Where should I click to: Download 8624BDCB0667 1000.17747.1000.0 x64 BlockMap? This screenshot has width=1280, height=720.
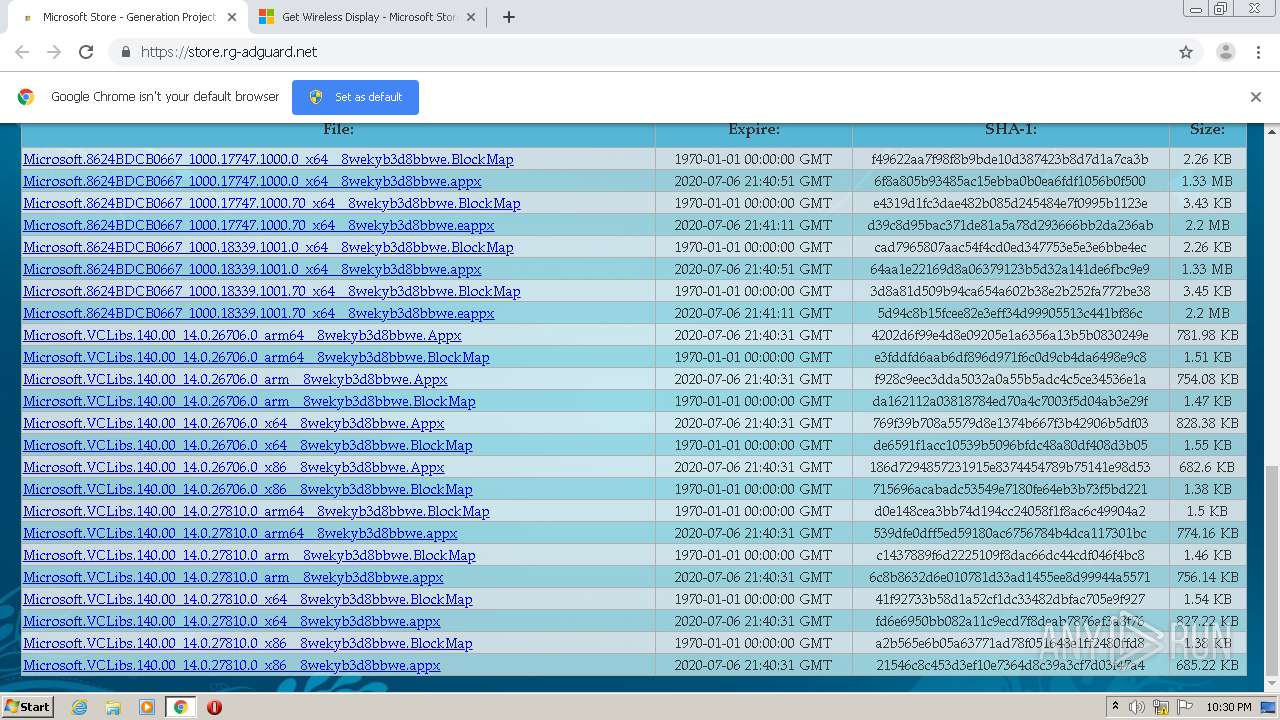coord(268,159)
